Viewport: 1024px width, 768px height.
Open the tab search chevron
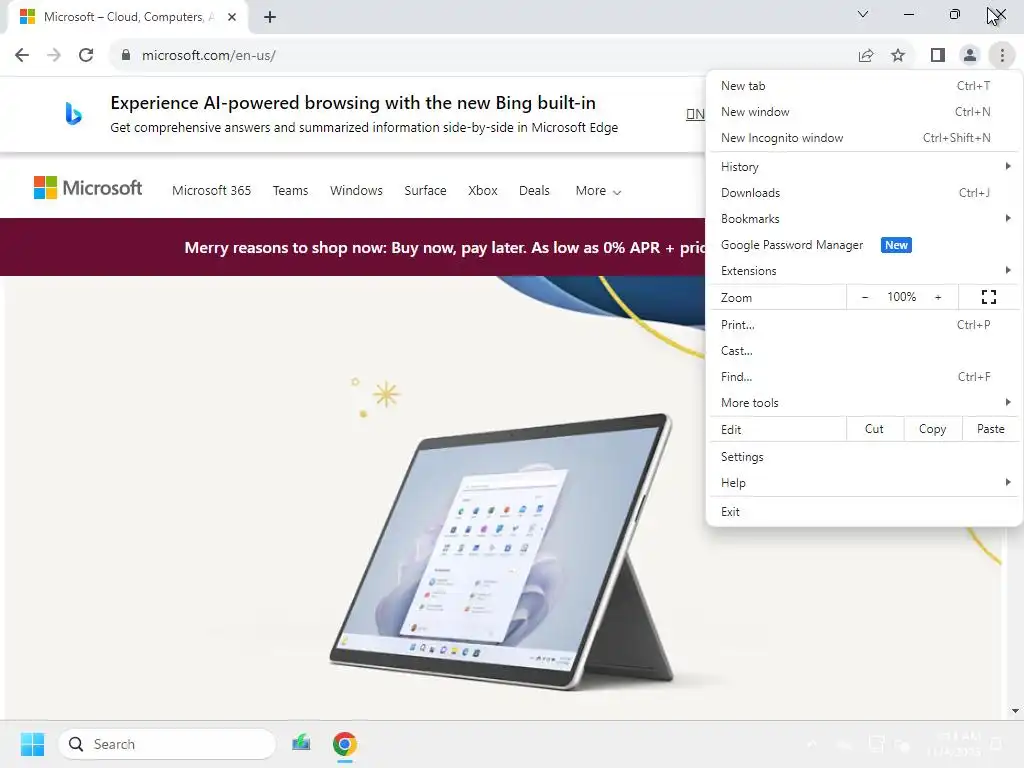coord(863,14)
